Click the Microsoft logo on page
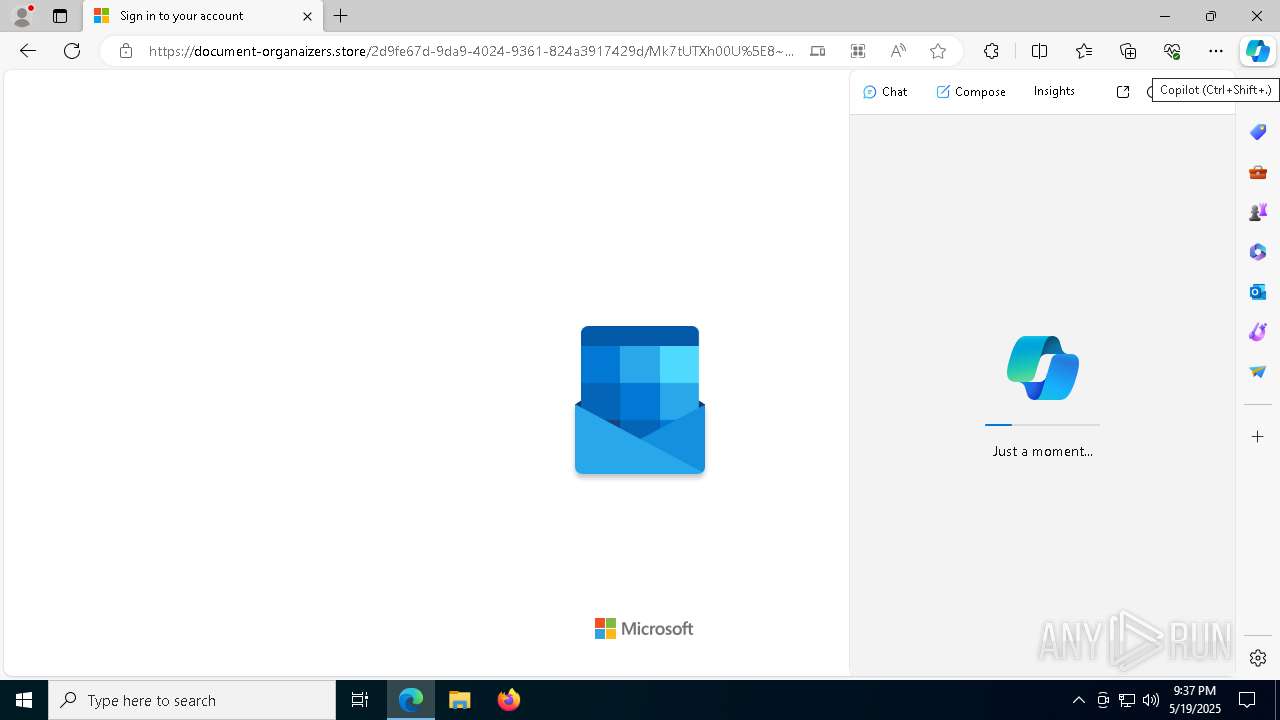 click(x=644, y=628)
